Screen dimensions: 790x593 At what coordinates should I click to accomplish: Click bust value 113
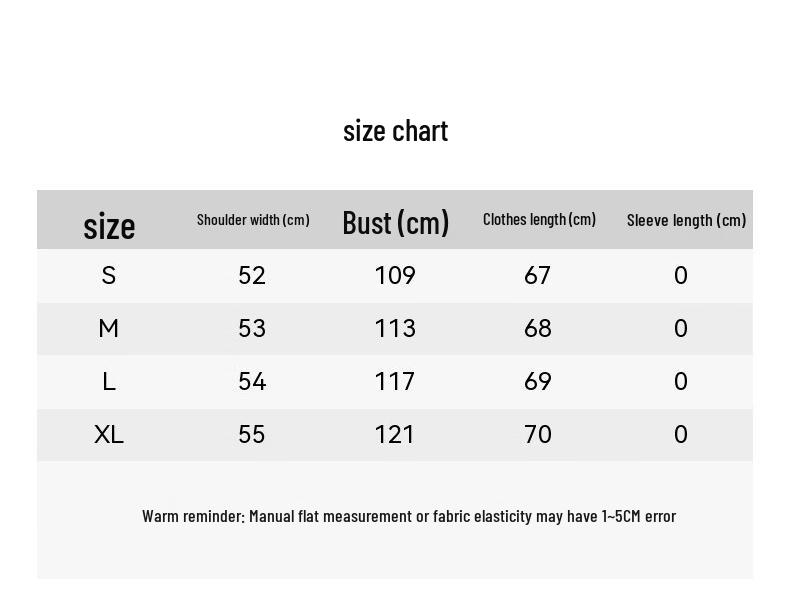coord(395,328)
